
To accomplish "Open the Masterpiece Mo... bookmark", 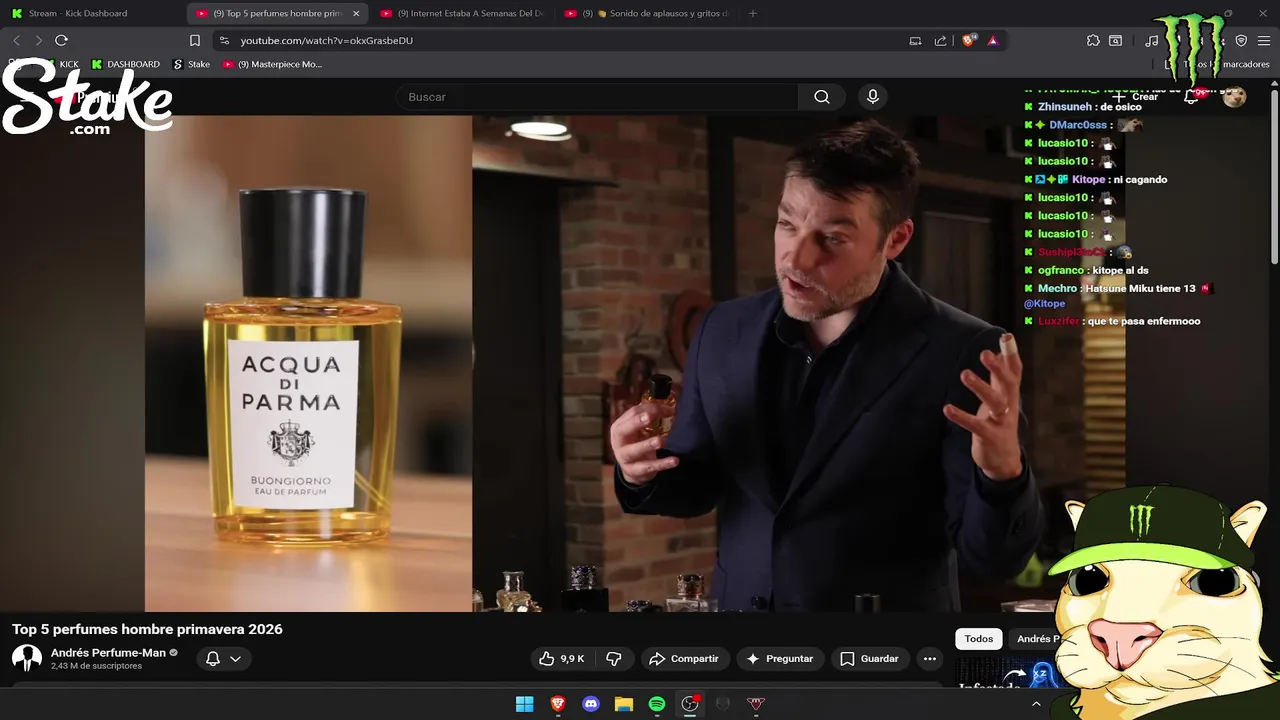I will (272, 64).
